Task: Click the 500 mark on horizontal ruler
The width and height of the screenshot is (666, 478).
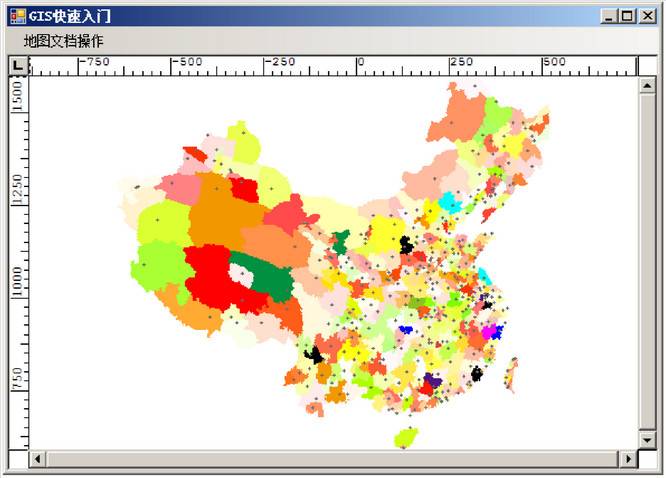Action: tap(554, 62)
